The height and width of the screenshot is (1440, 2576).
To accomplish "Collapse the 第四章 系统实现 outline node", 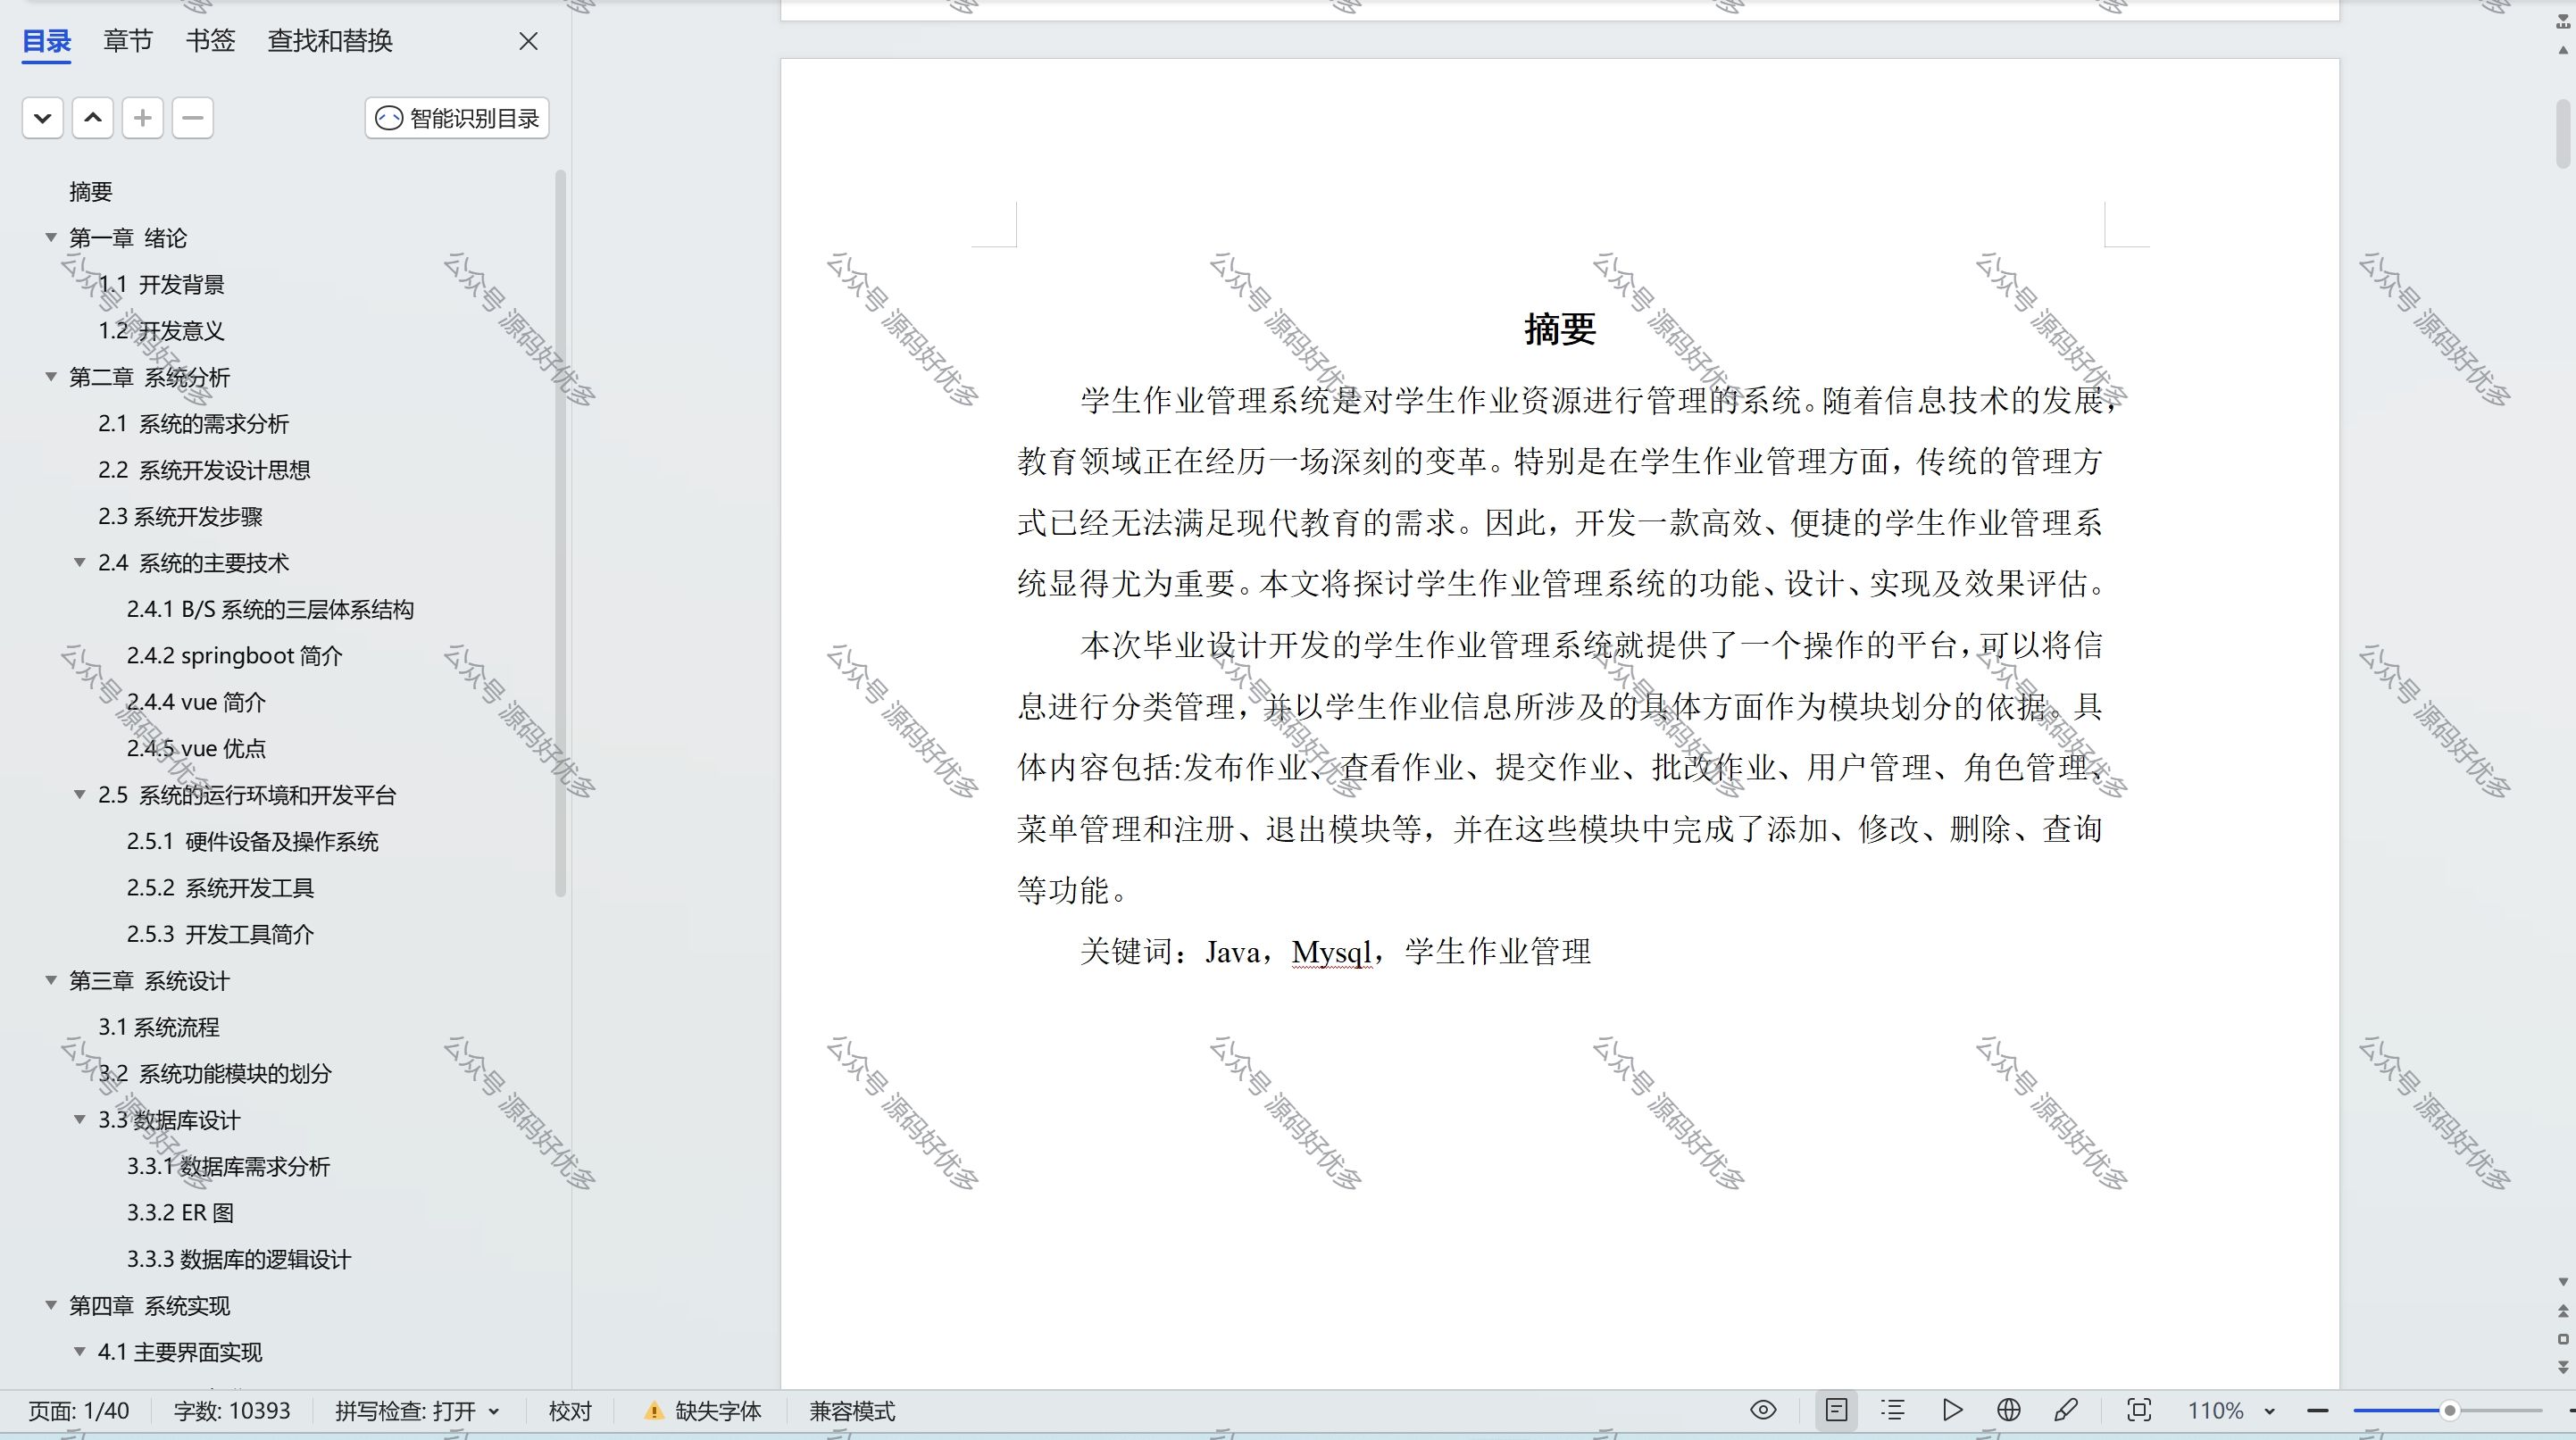I will 51,1306.
